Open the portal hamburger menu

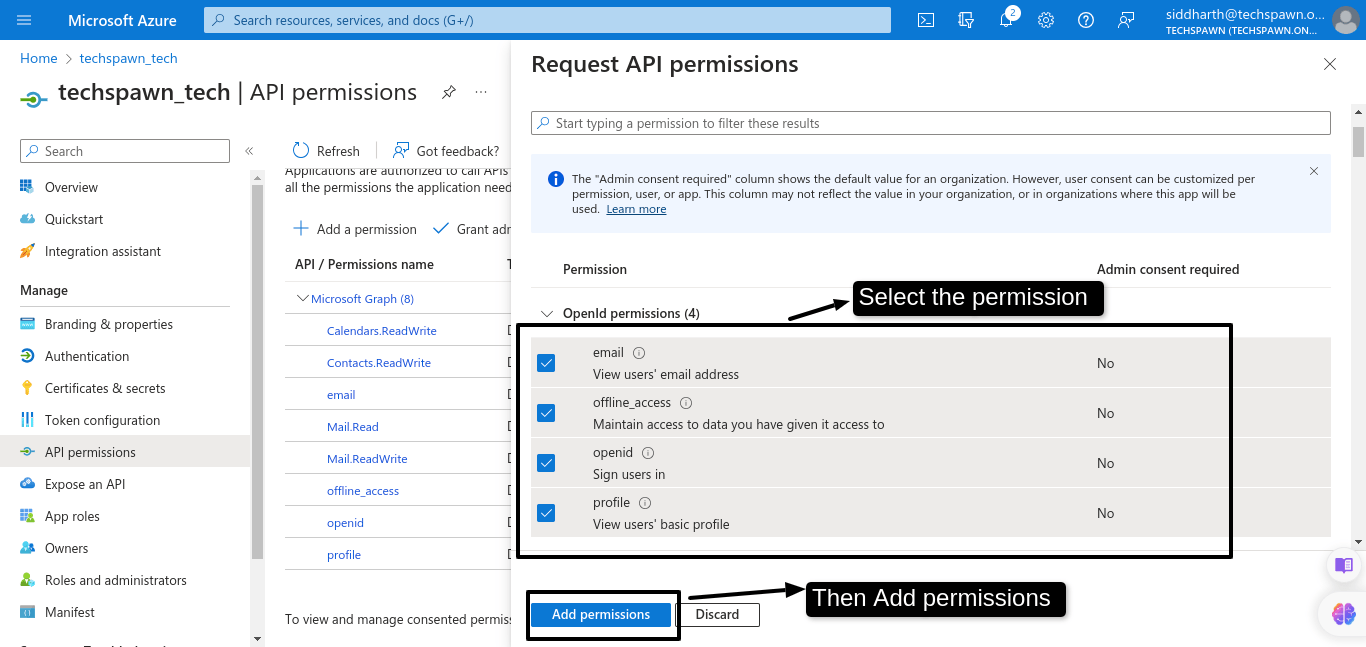[x=24, y=20]
